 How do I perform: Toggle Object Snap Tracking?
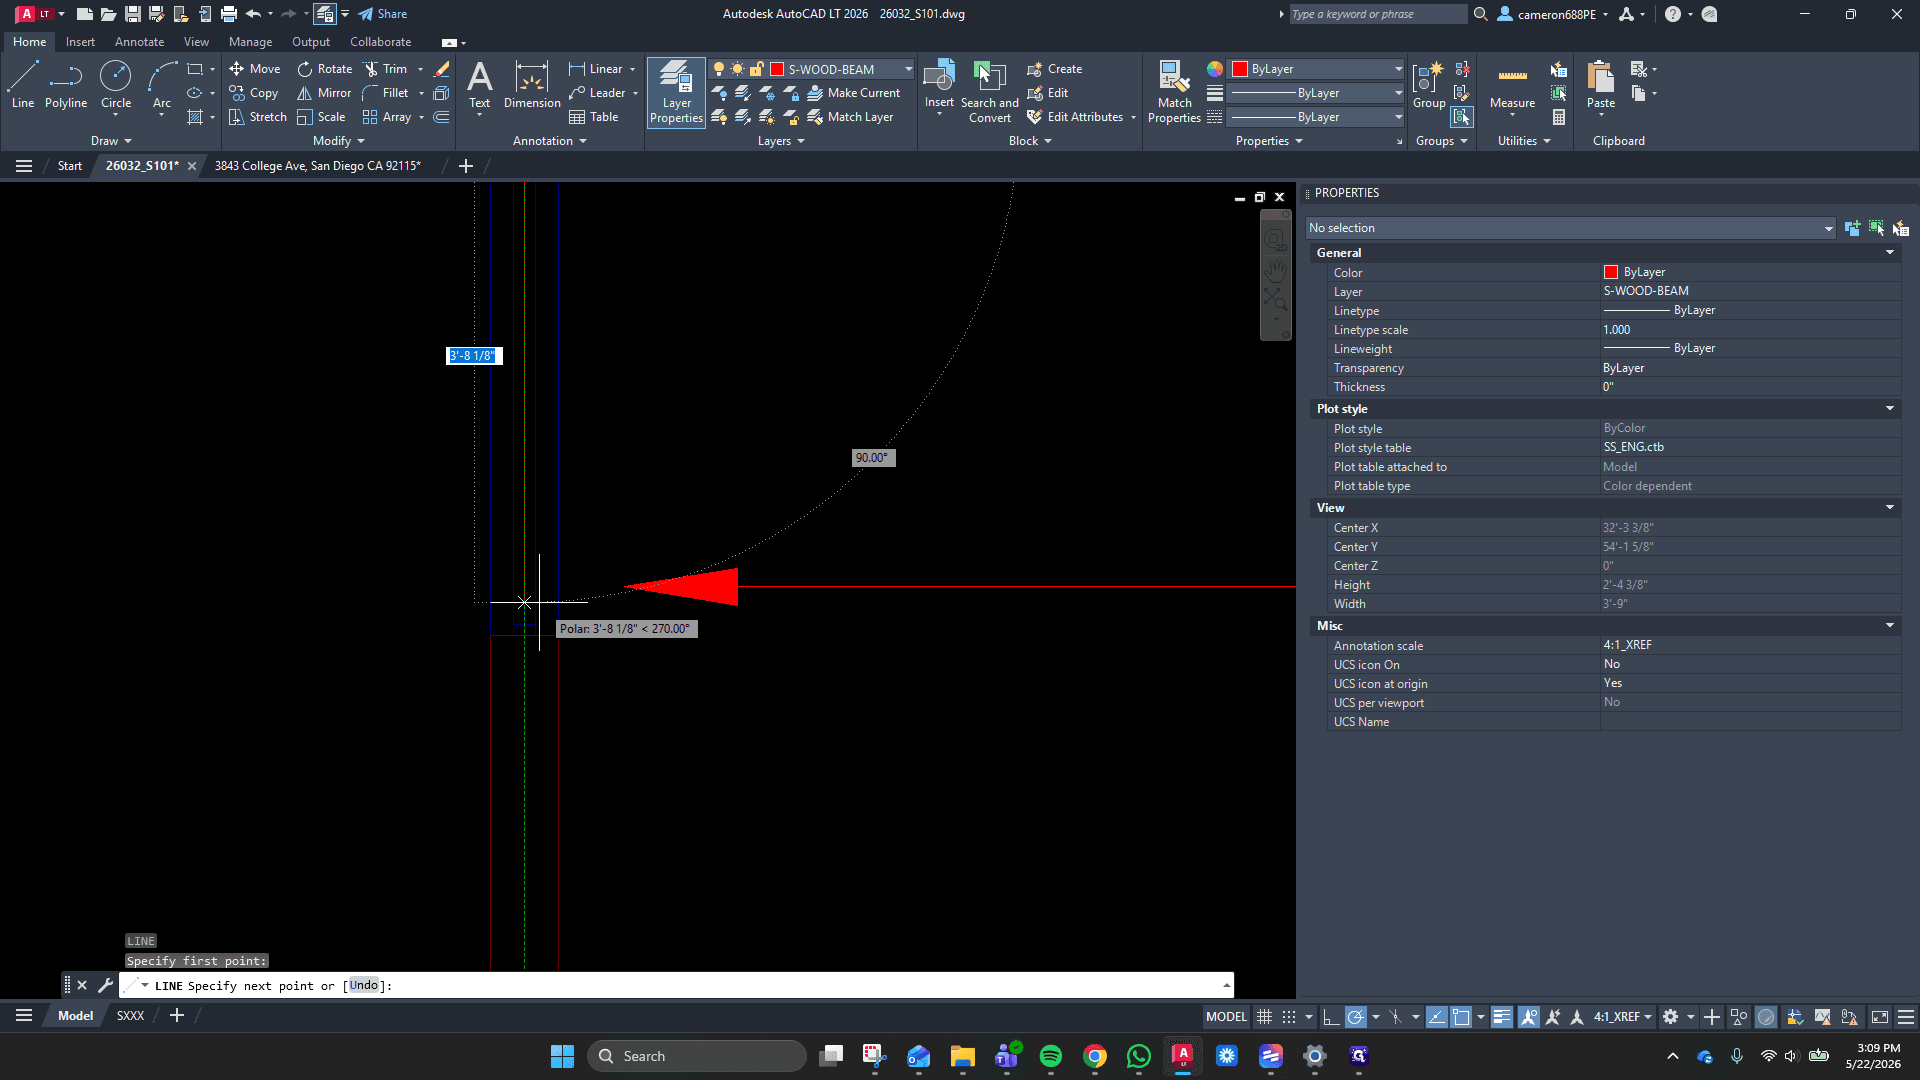1436,1017
